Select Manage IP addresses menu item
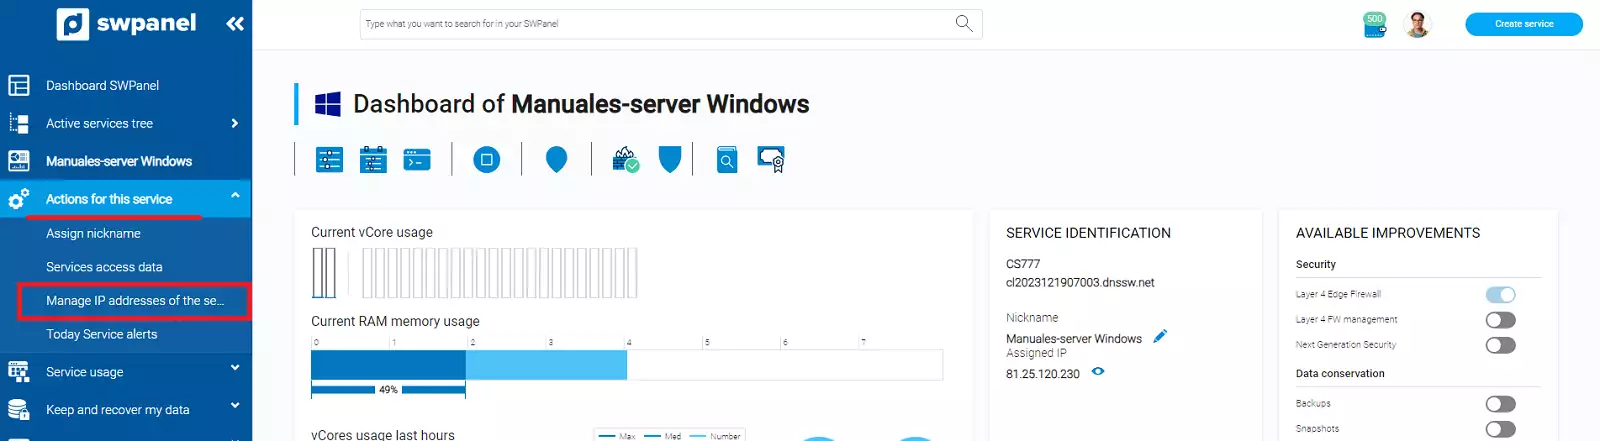 134,301
